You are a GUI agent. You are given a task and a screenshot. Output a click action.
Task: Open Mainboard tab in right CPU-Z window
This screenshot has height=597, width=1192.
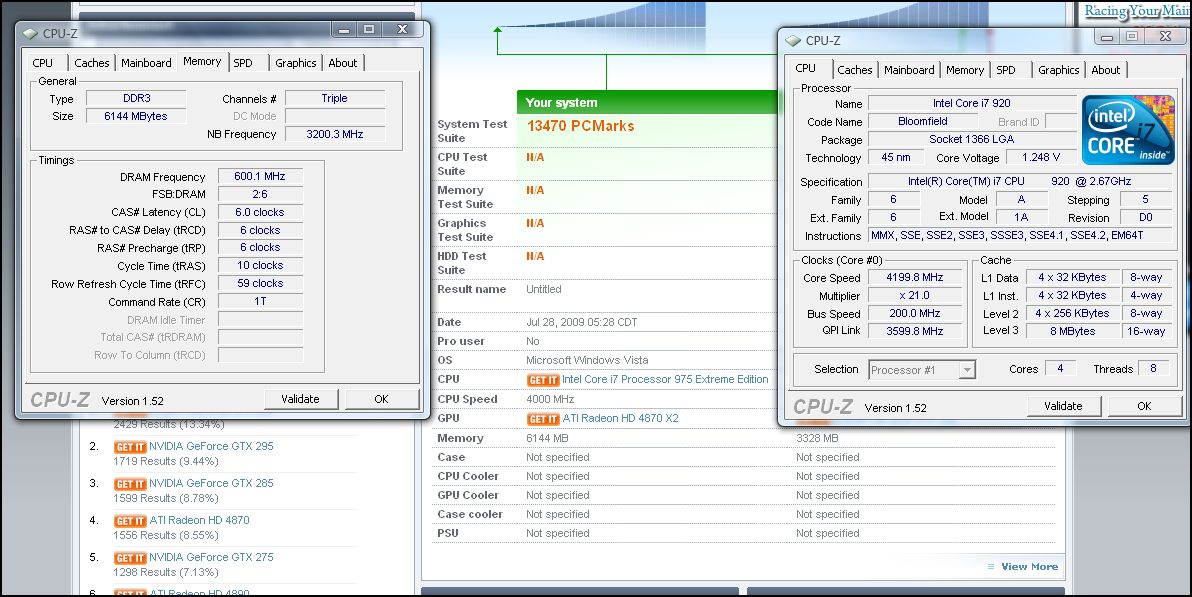pyautogui.click(x=909, y=70)
